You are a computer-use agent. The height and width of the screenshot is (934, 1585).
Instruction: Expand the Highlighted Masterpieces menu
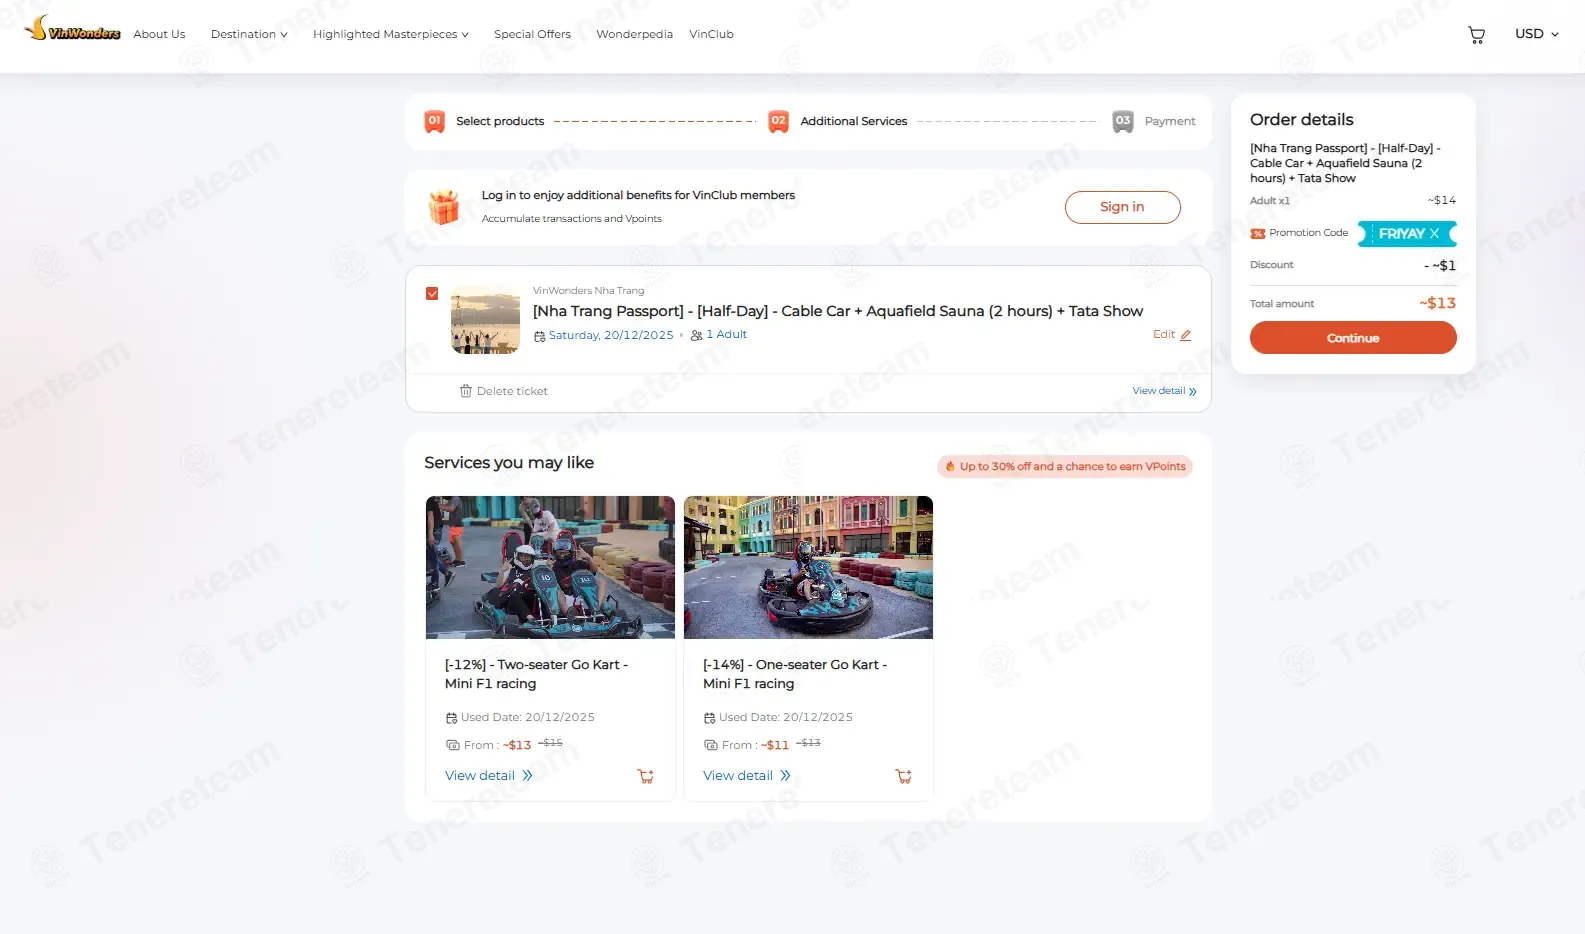tap(390, 34)
